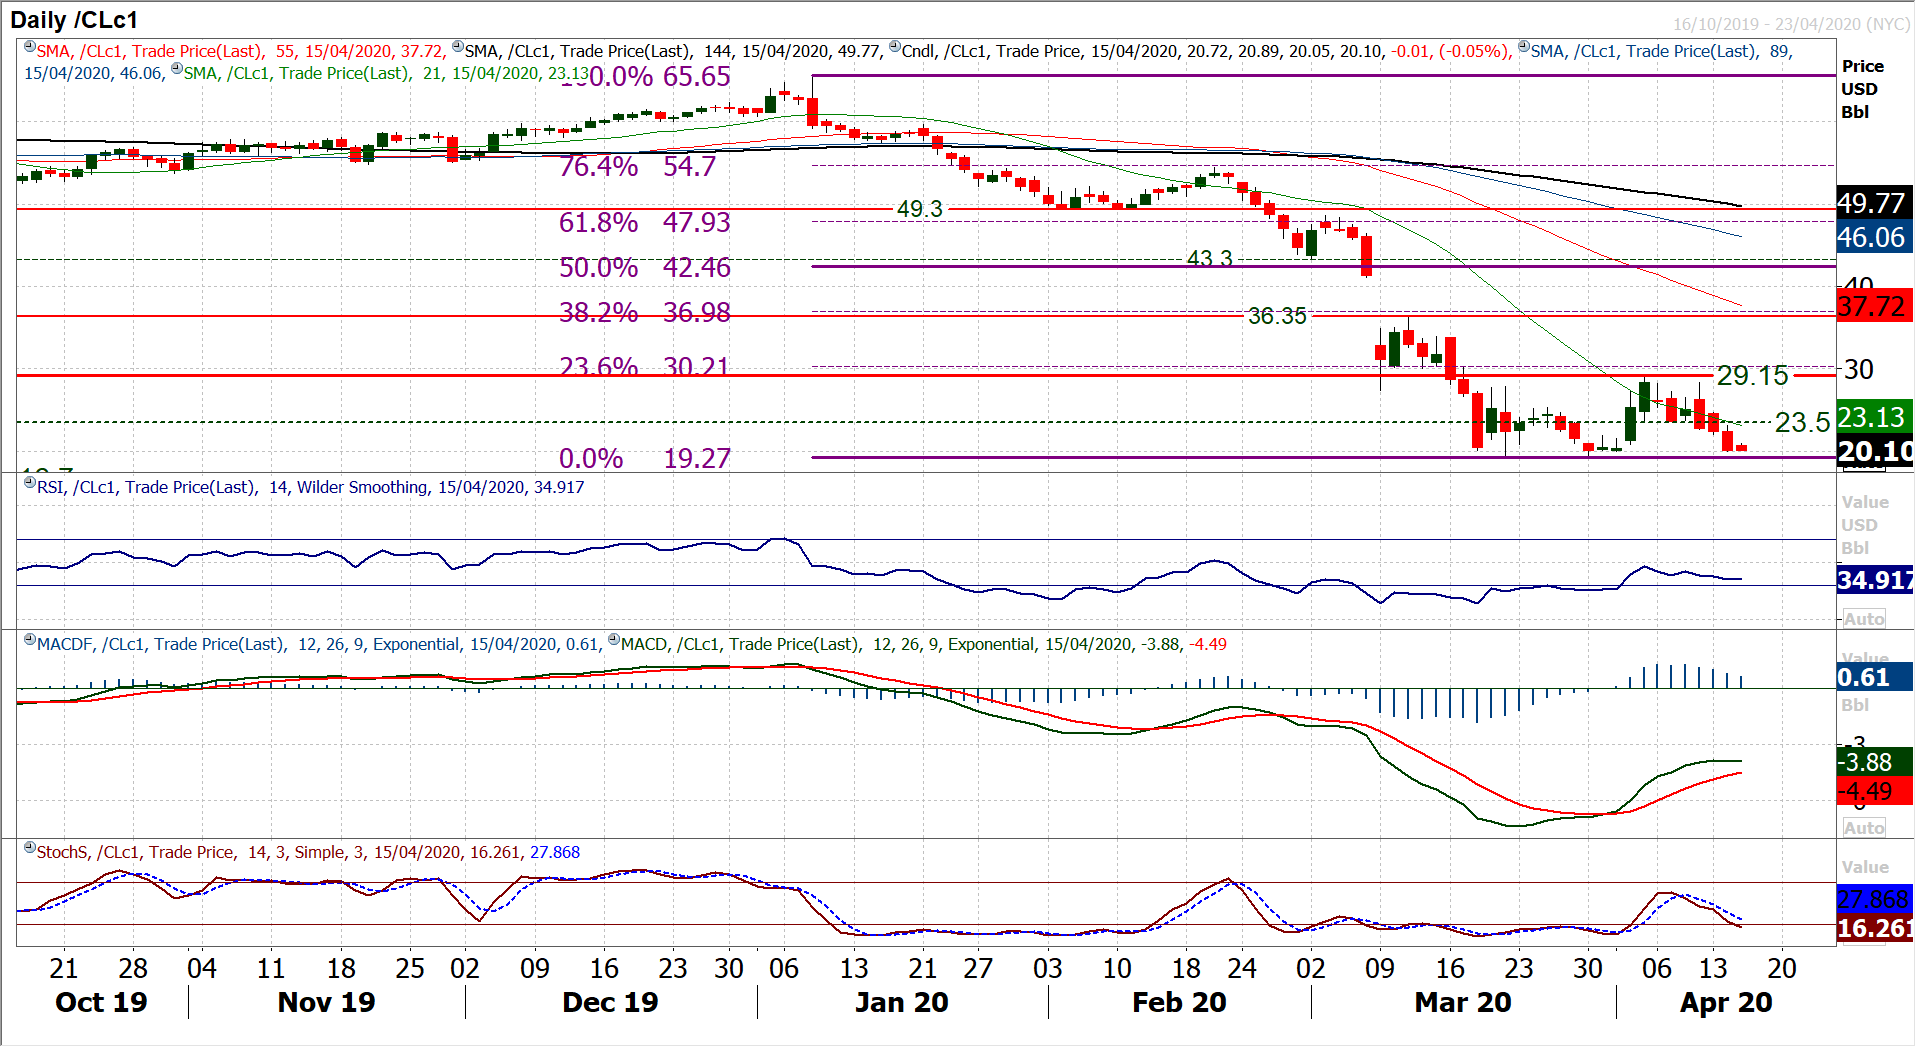Select the MACDF 12, 26, 9 Exponential legend
Screen dimensions: 1916x1047
[318, 644]
